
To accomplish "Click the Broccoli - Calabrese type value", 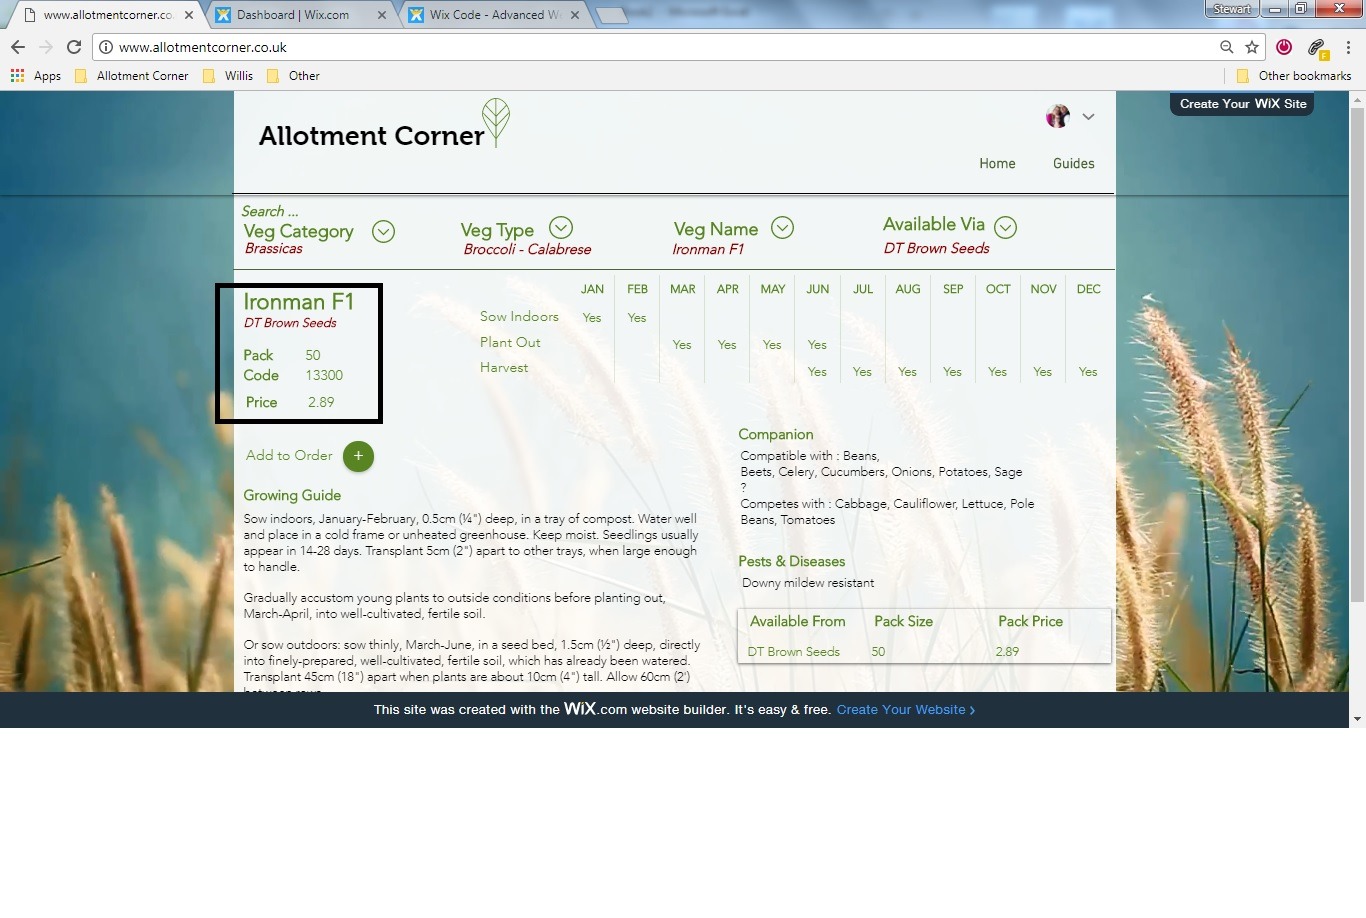I will (527, 250).
